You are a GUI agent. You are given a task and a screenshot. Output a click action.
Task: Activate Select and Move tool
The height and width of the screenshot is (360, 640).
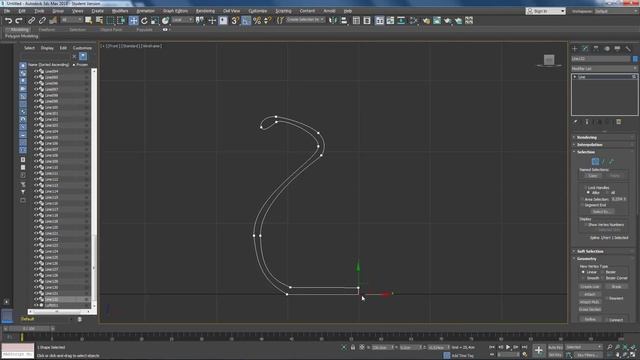[x=133, y=20]
